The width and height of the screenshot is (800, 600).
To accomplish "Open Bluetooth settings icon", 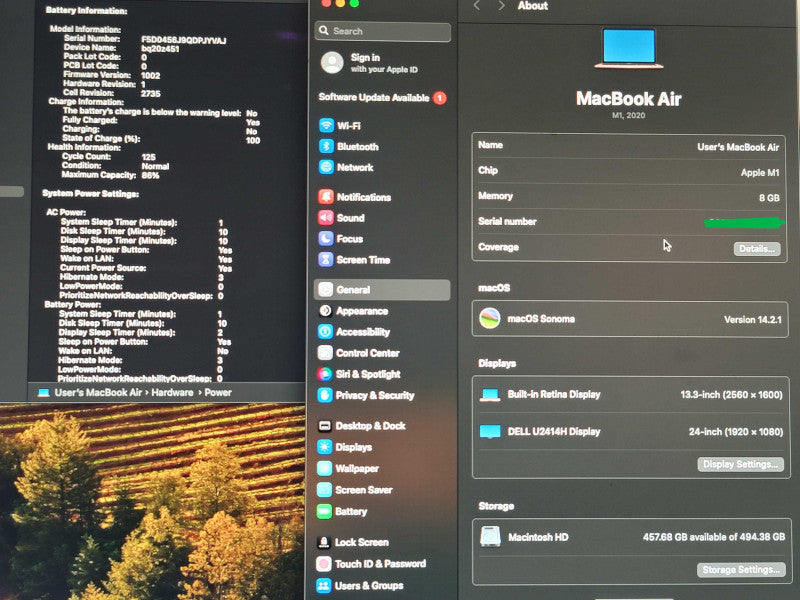I will pos(326,146).
